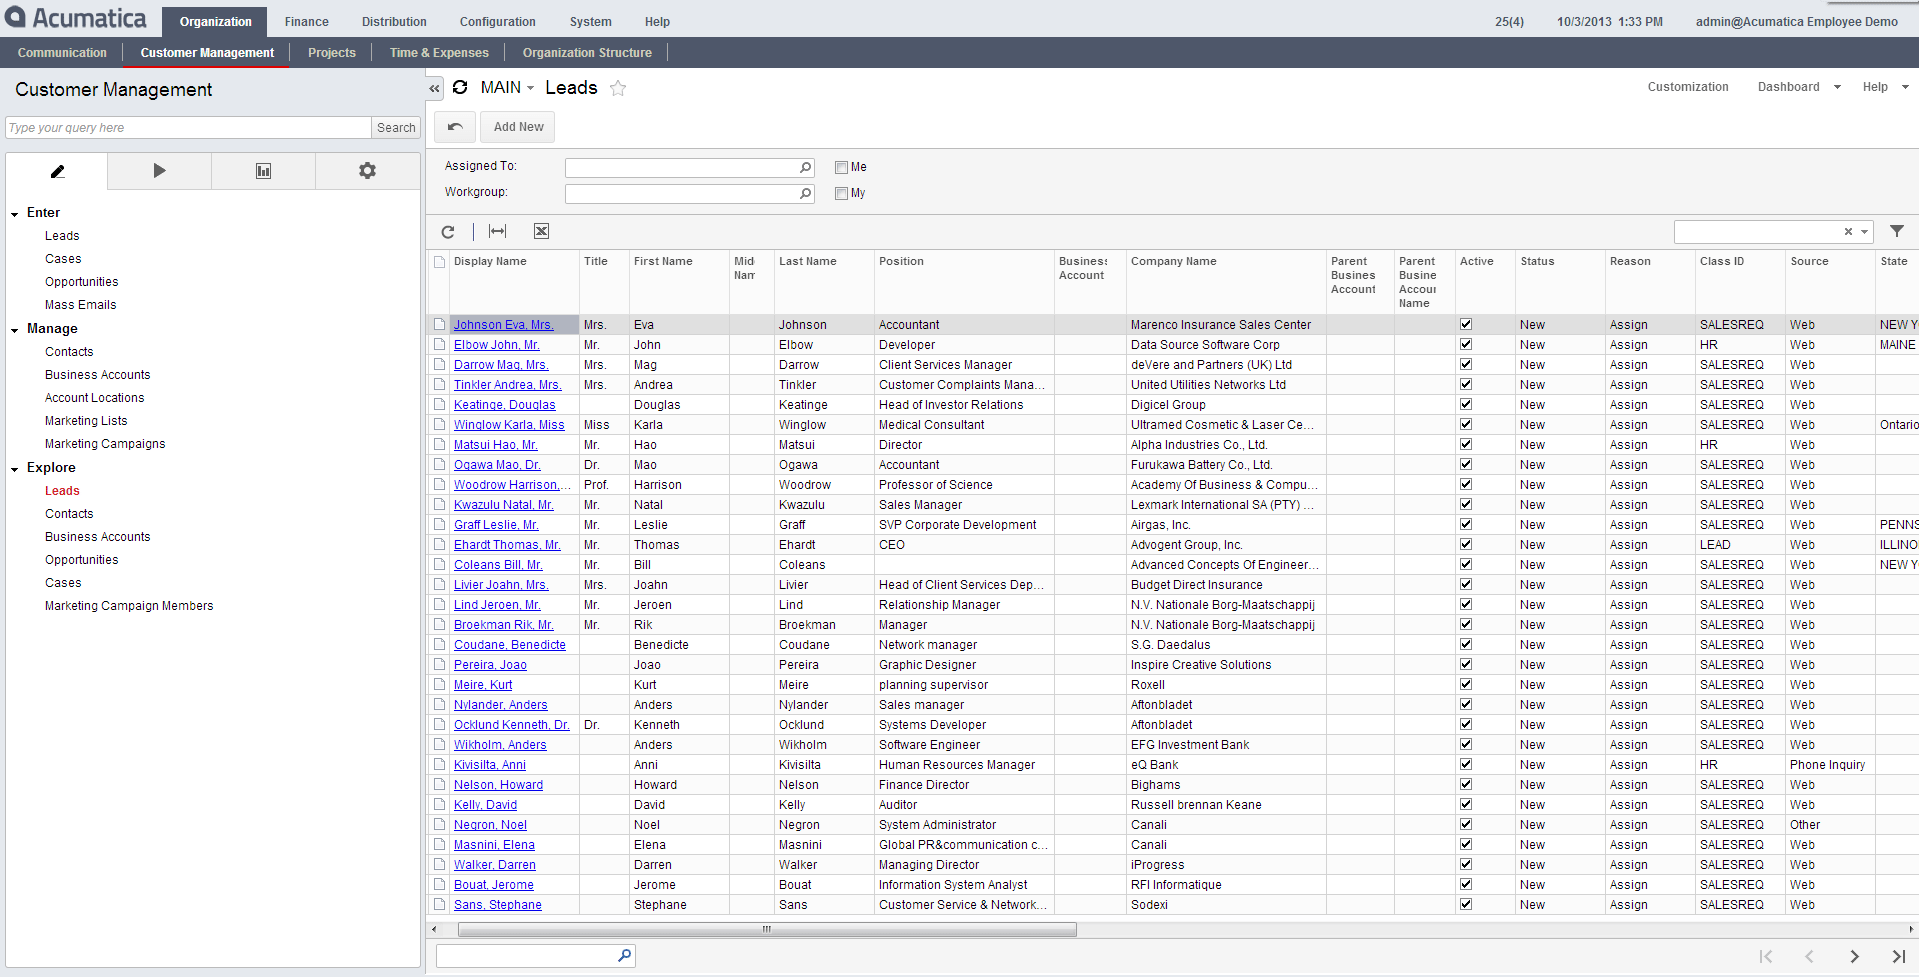The image size is (1919, 977).
Task: Go to next page of leads
Action: click(x=1854, y=957)
